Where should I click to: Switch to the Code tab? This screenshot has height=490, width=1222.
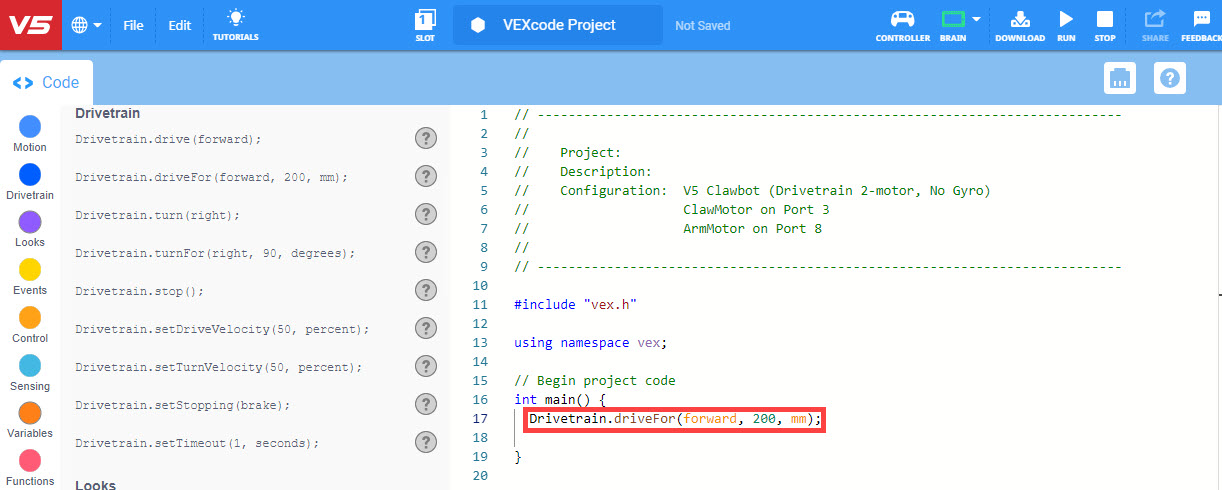tap(46, 83)
